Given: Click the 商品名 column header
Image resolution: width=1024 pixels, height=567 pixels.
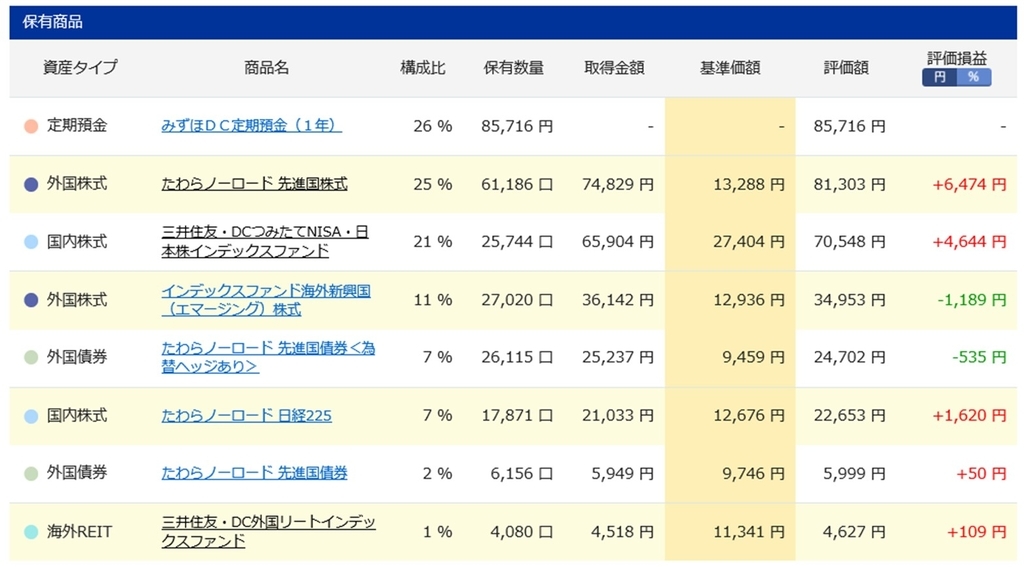Looking at the screenshot, I should tap(266, 67).
